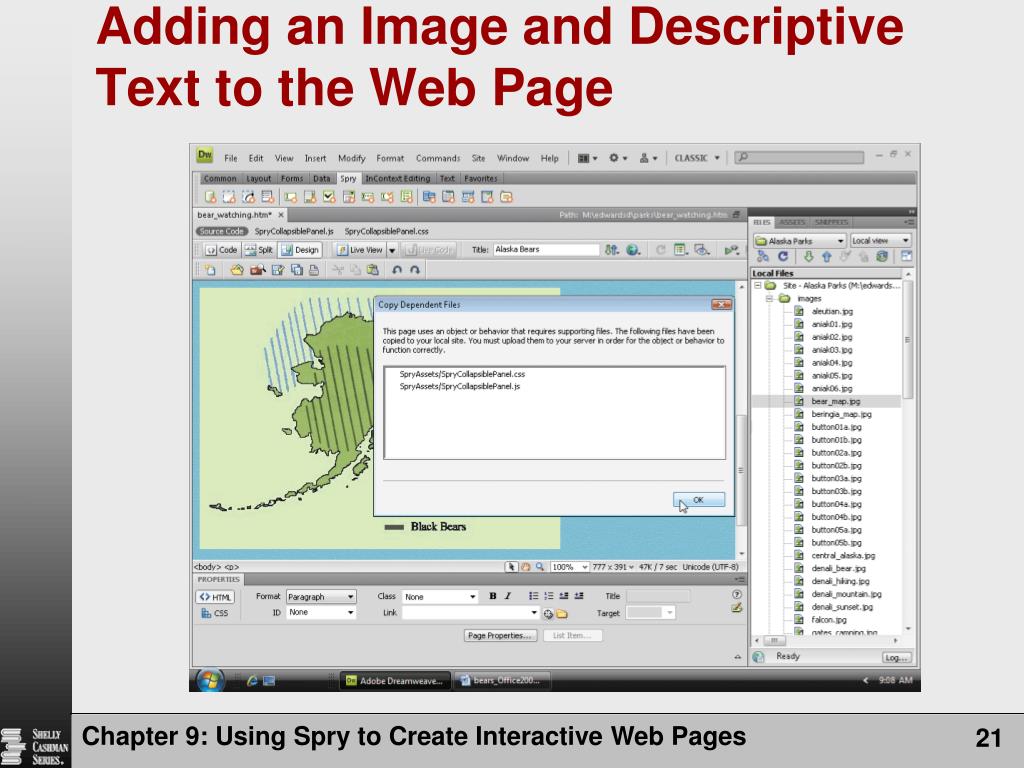Click the Get Files green arrow

click(x=808, y=257)
